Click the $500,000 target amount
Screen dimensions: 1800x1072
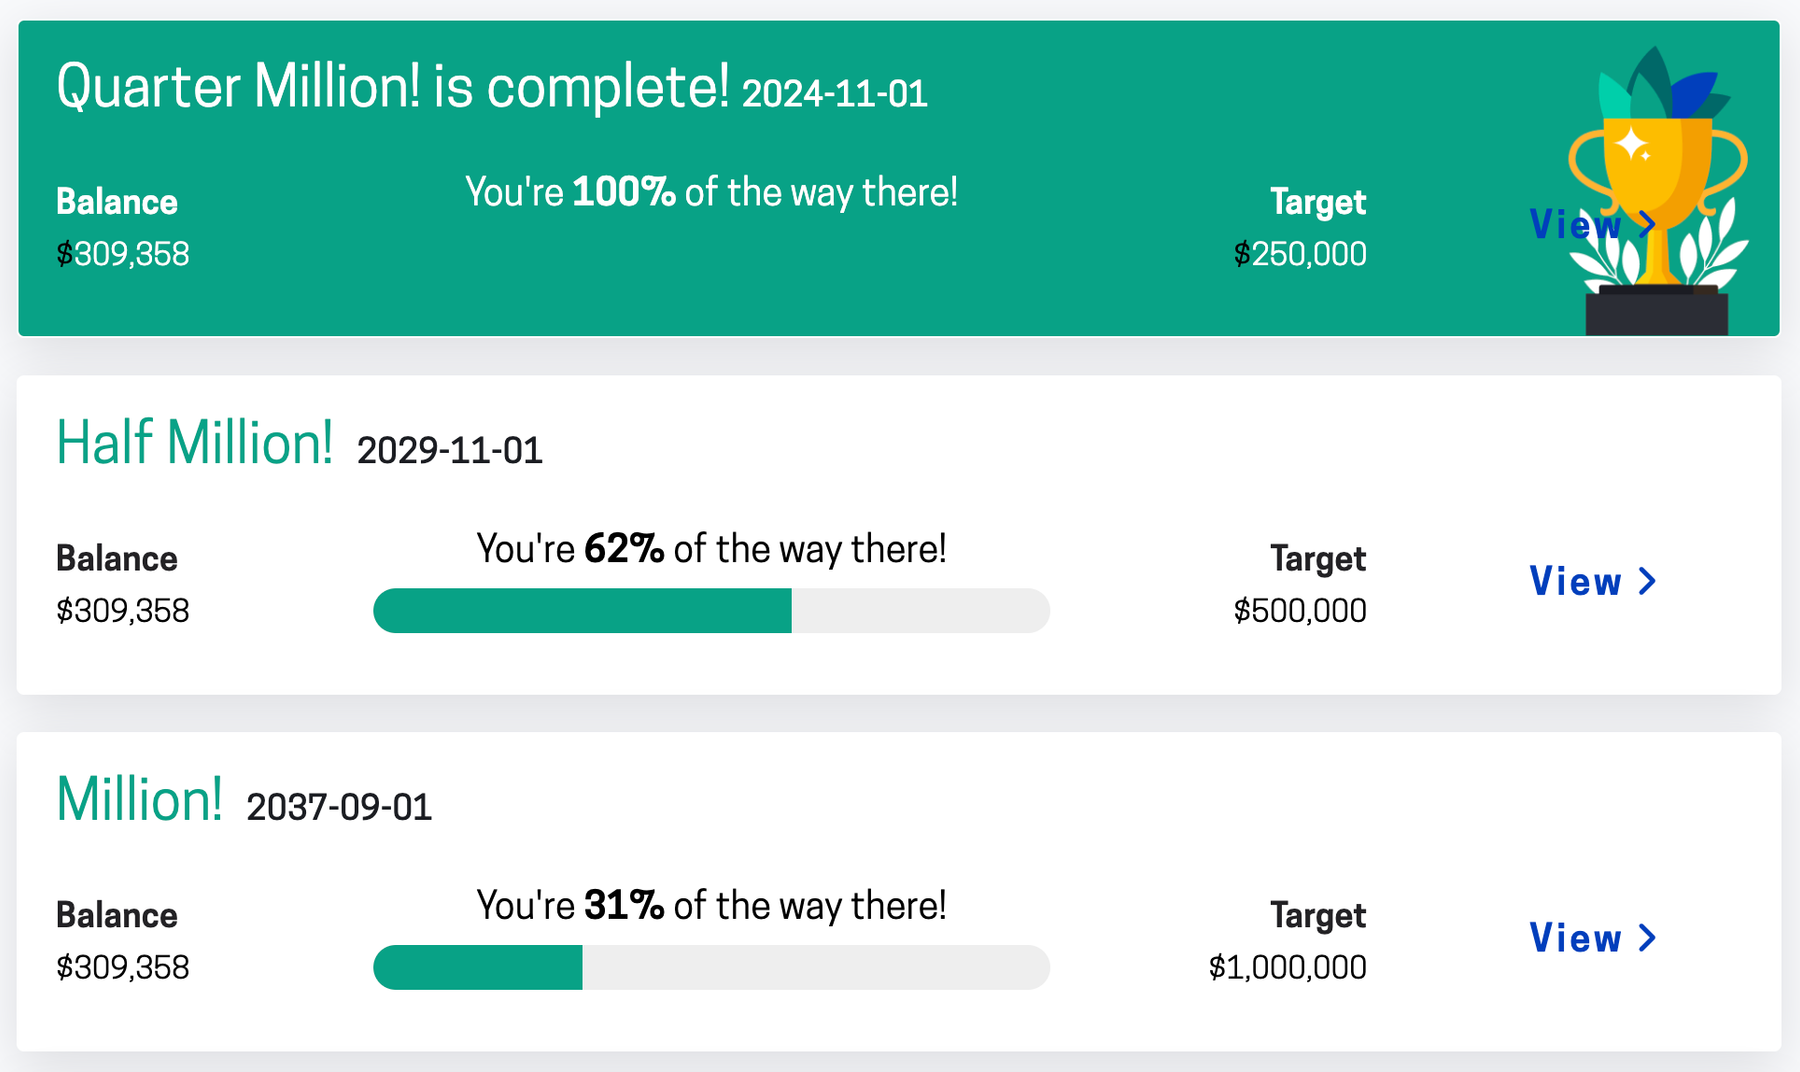[1302, 610]
